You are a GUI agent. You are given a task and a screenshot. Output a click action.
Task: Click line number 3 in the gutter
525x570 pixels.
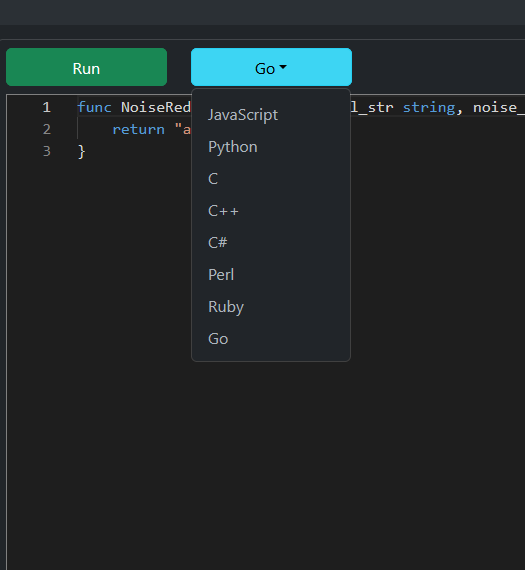pos(47,151)
